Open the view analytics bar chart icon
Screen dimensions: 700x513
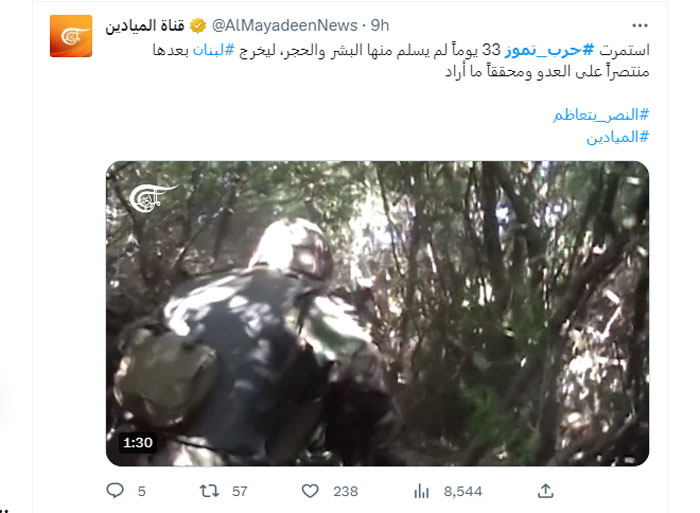(421, 491)
